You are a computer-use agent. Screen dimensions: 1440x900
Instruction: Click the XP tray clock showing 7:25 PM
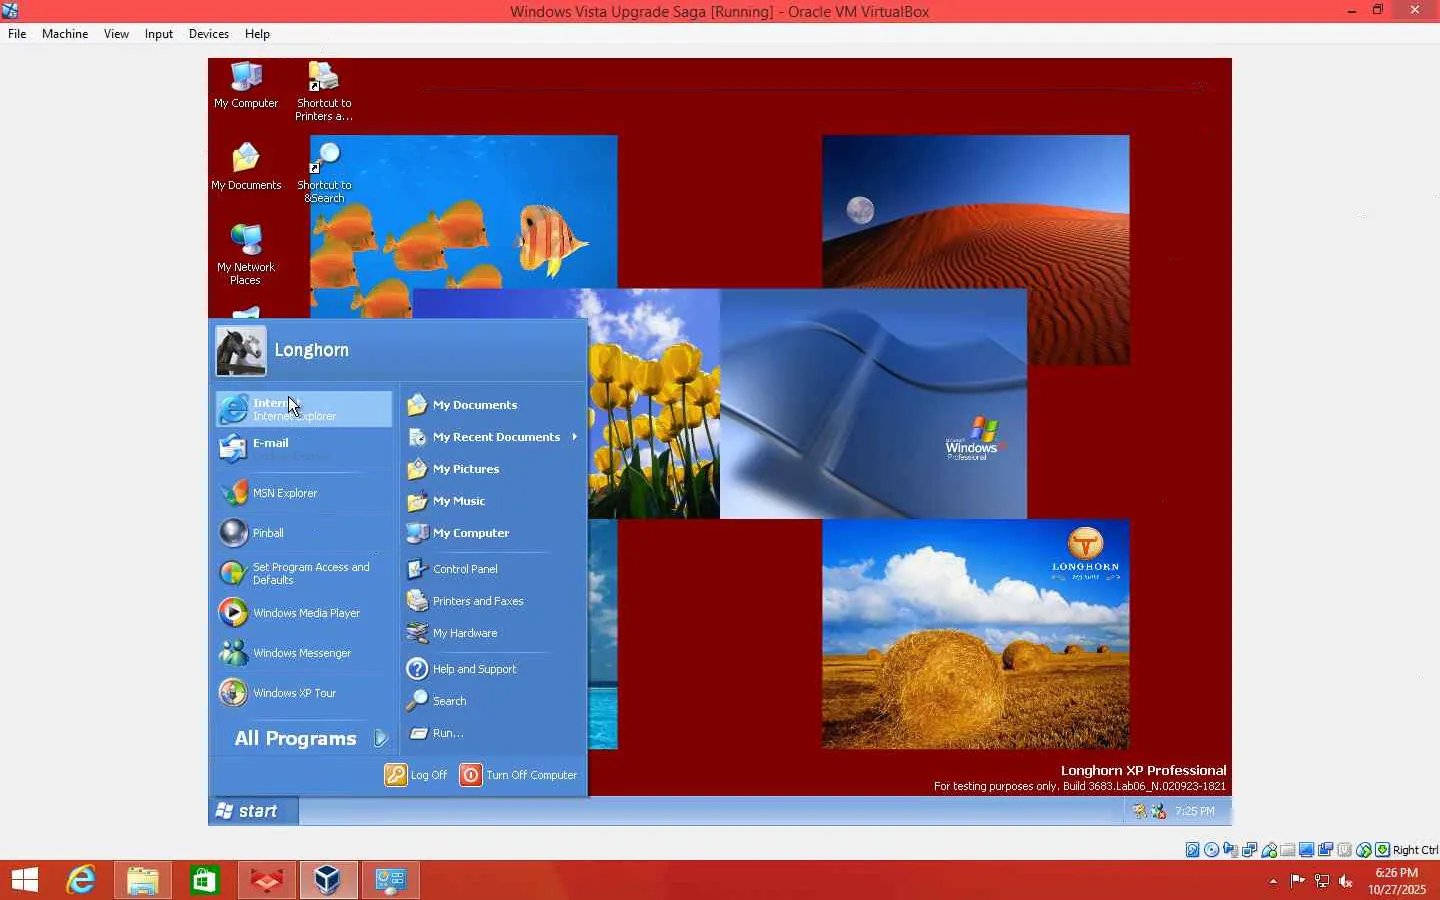tap(1195, 812)
